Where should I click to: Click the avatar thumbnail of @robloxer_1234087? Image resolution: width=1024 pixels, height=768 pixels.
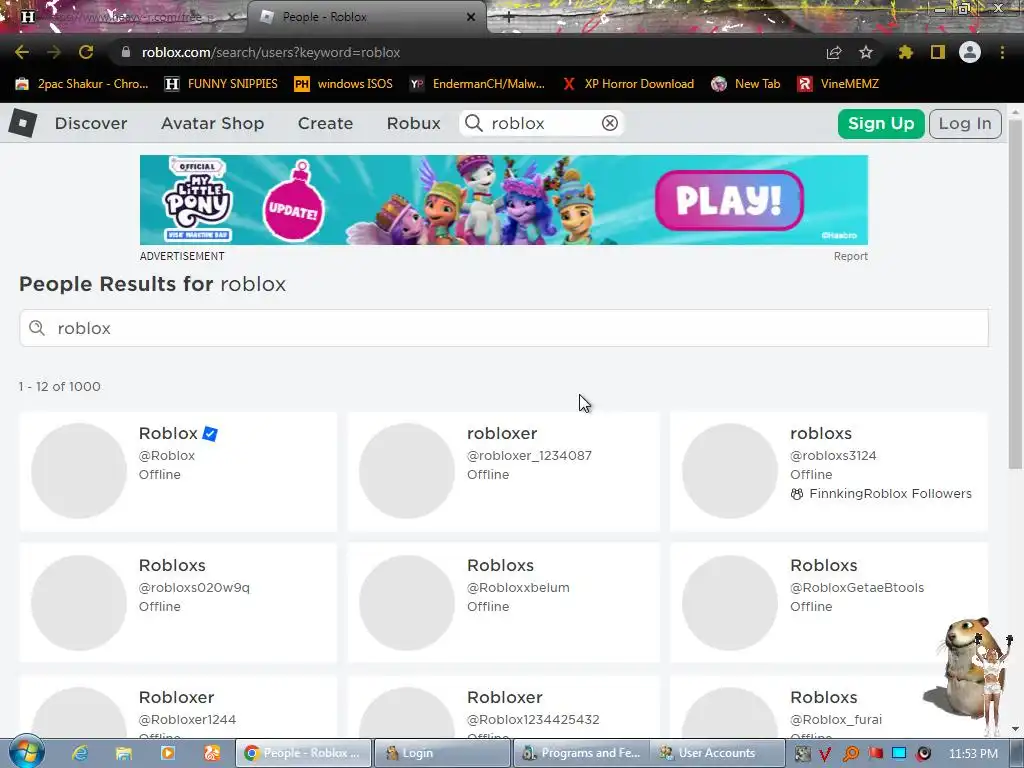[x=407, y=471]
